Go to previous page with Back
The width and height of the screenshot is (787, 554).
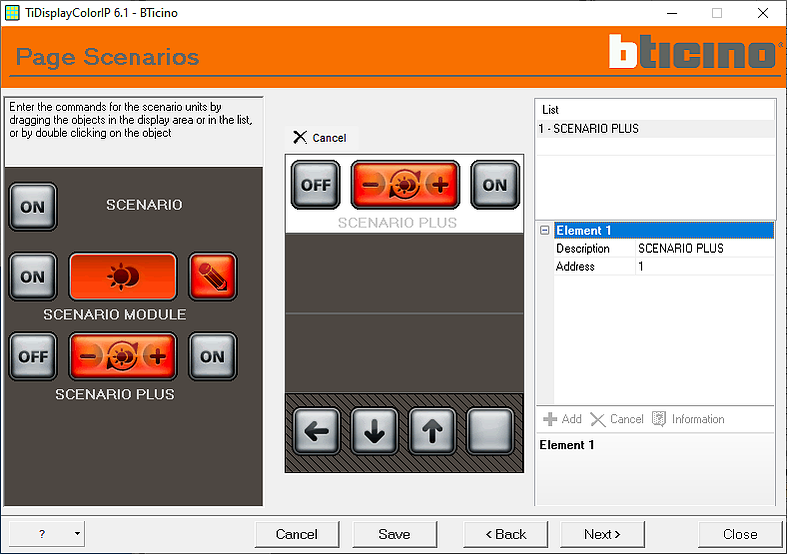505,534
